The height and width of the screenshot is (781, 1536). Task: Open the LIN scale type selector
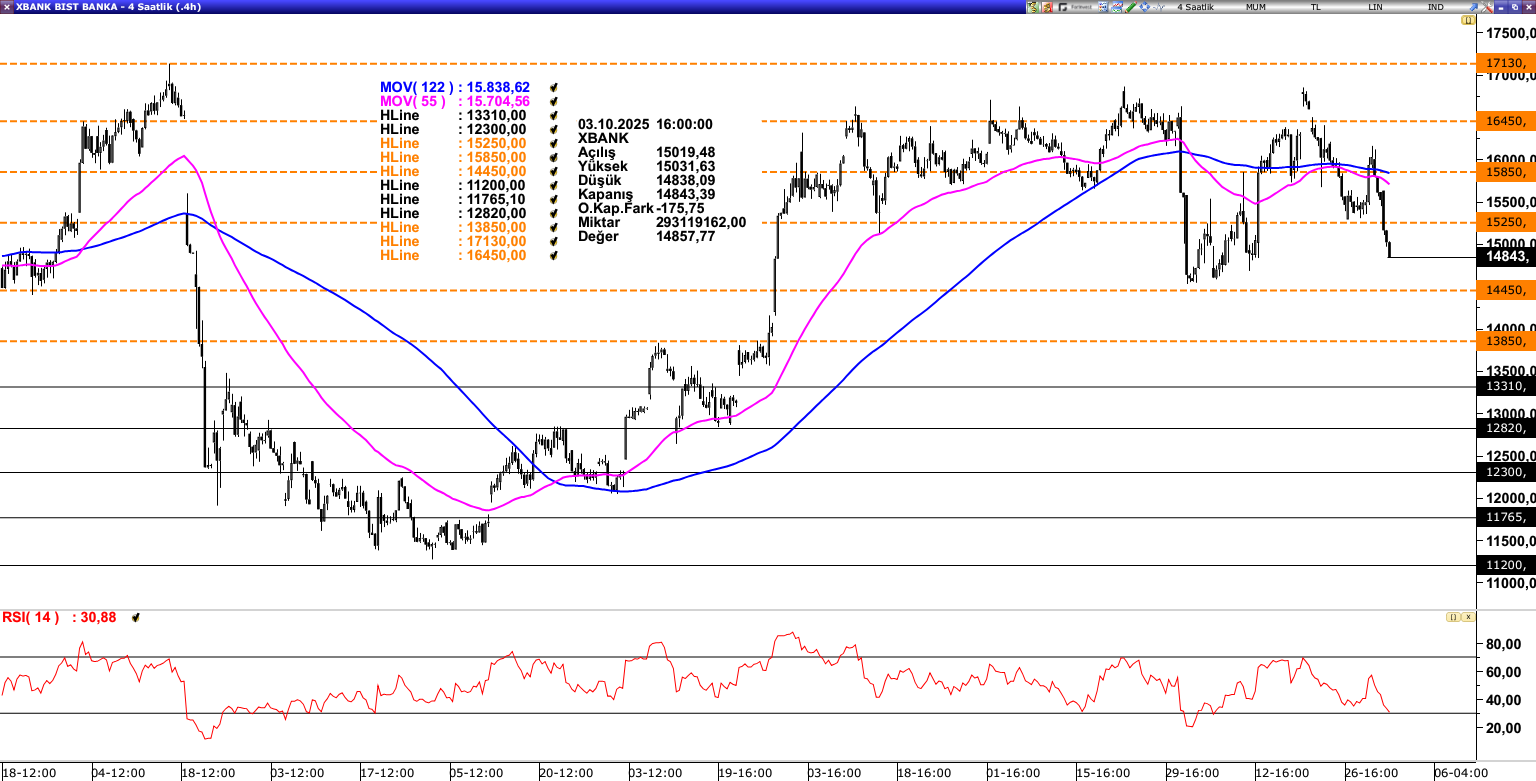tap(1376, 7)
